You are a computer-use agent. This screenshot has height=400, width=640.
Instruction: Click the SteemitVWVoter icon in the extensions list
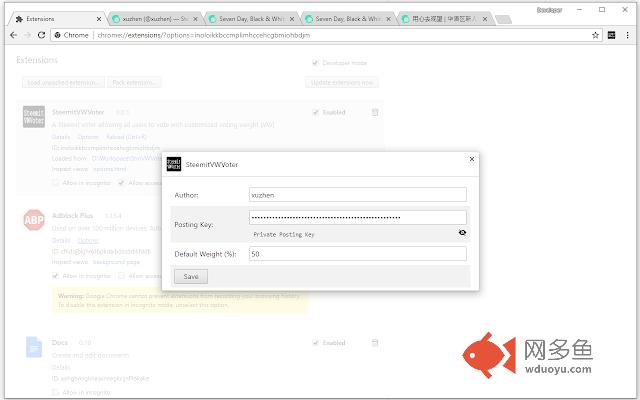coord(34,116)
